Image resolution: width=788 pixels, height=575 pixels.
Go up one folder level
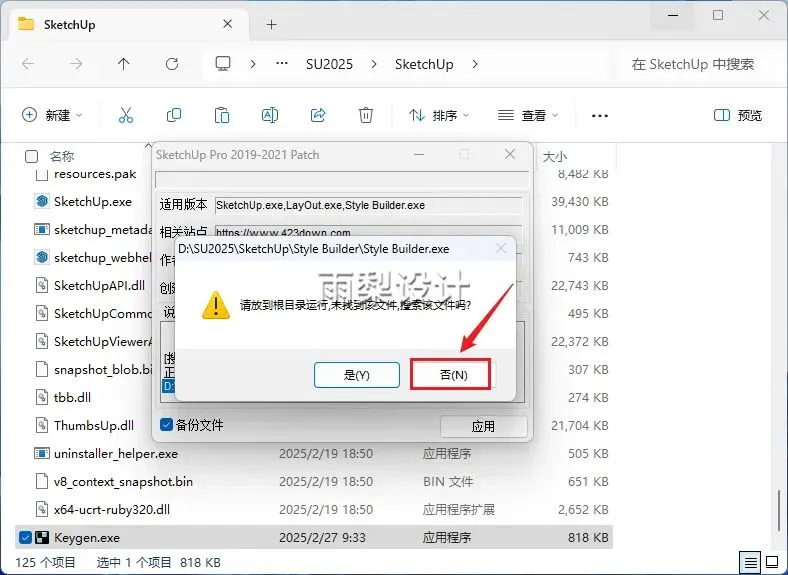point(124,64)
